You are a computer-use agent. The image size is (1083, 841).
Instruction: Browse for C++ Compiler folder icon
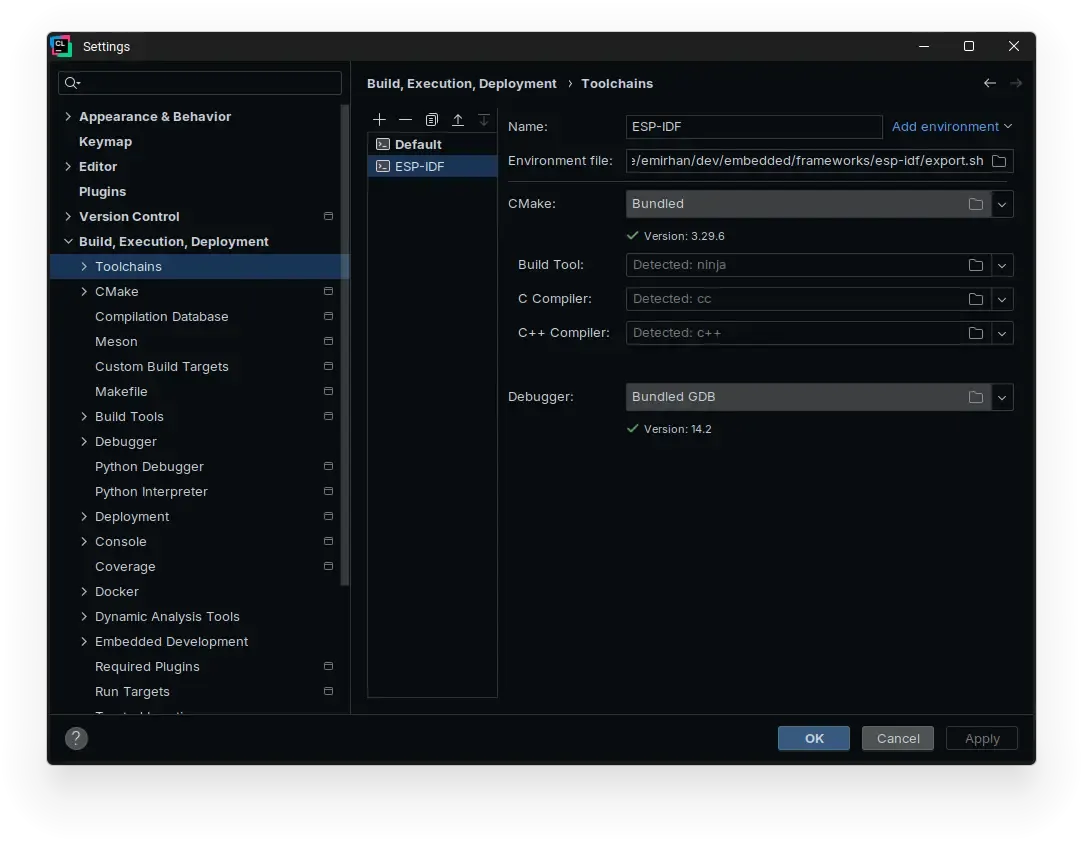pos(975,333)
